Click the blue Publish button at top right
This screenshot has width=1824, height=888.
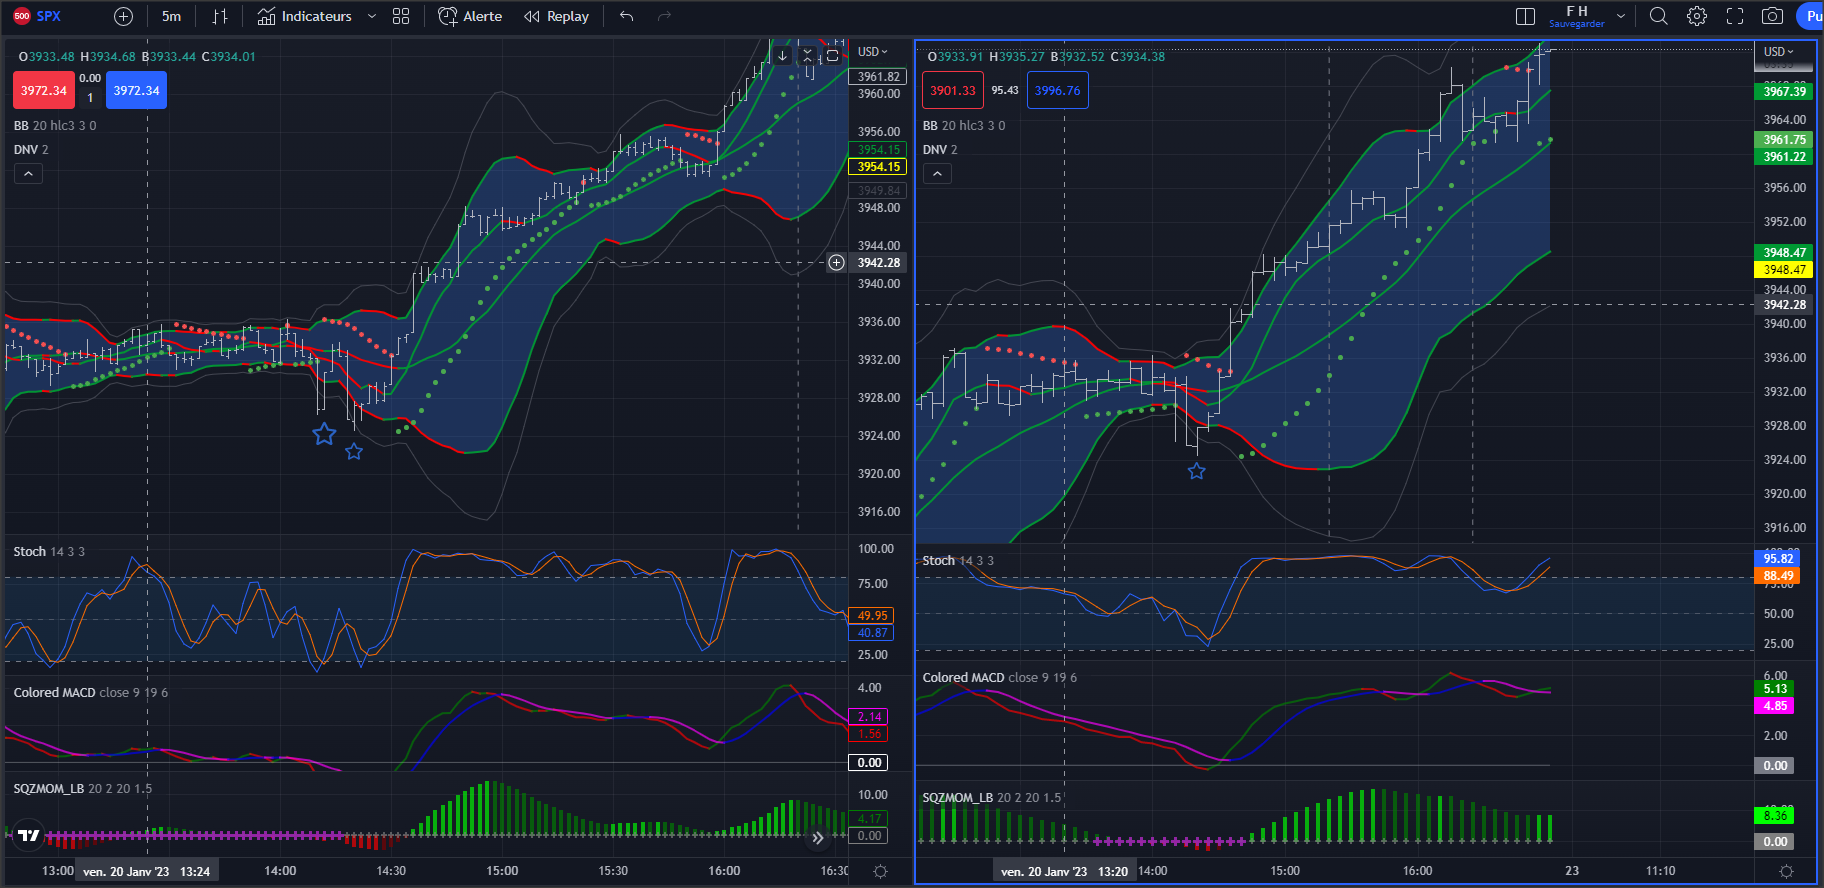(x=1811, y=16)
